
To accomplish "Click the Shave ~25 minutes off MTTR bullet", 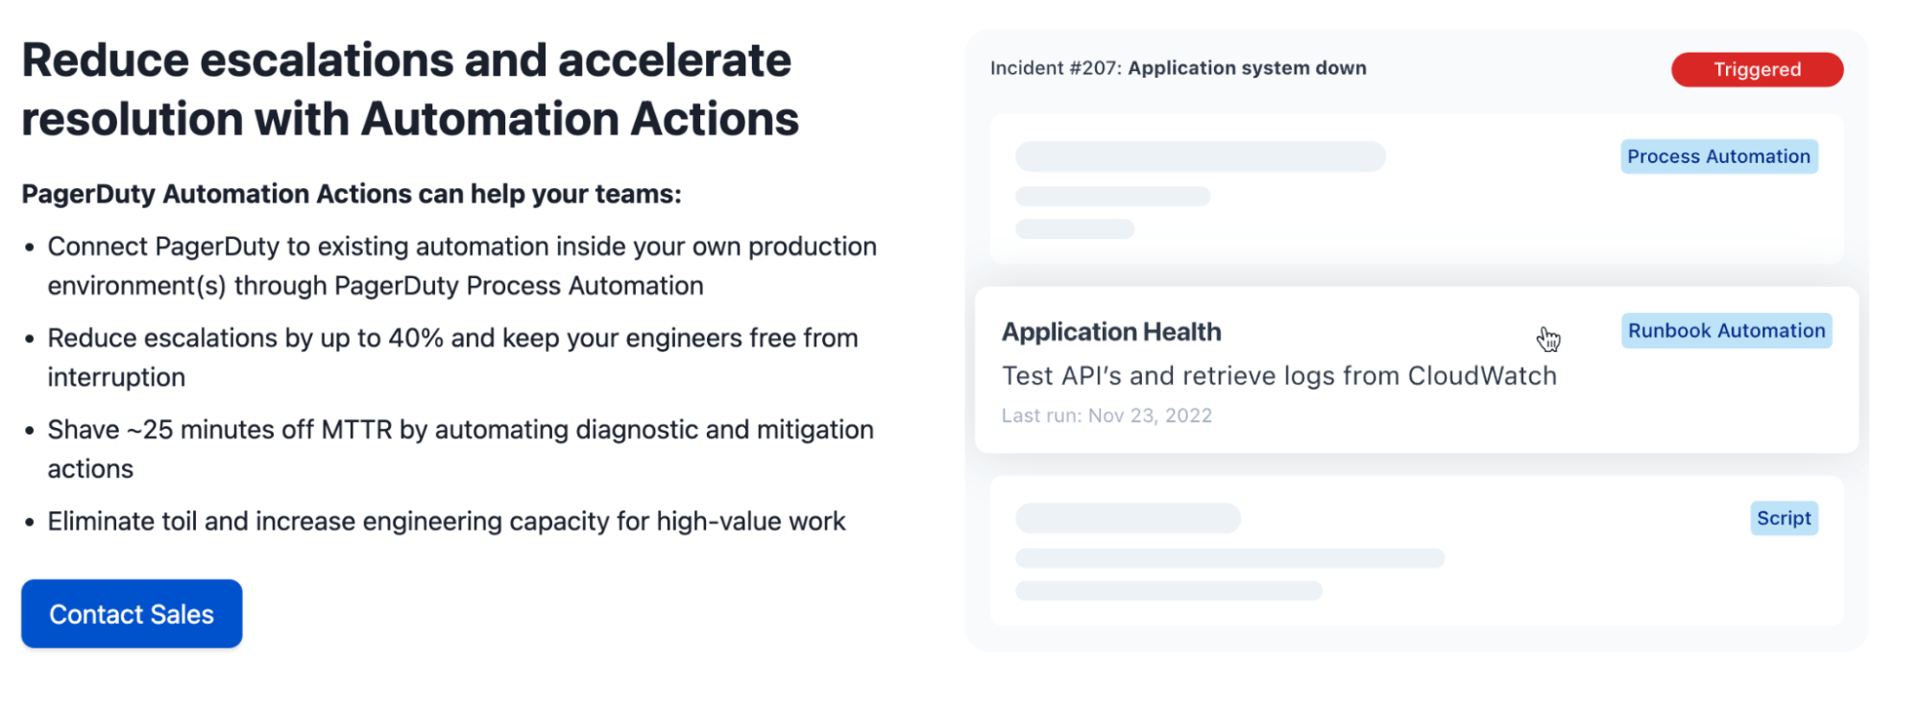I will [x=460, y=449].
